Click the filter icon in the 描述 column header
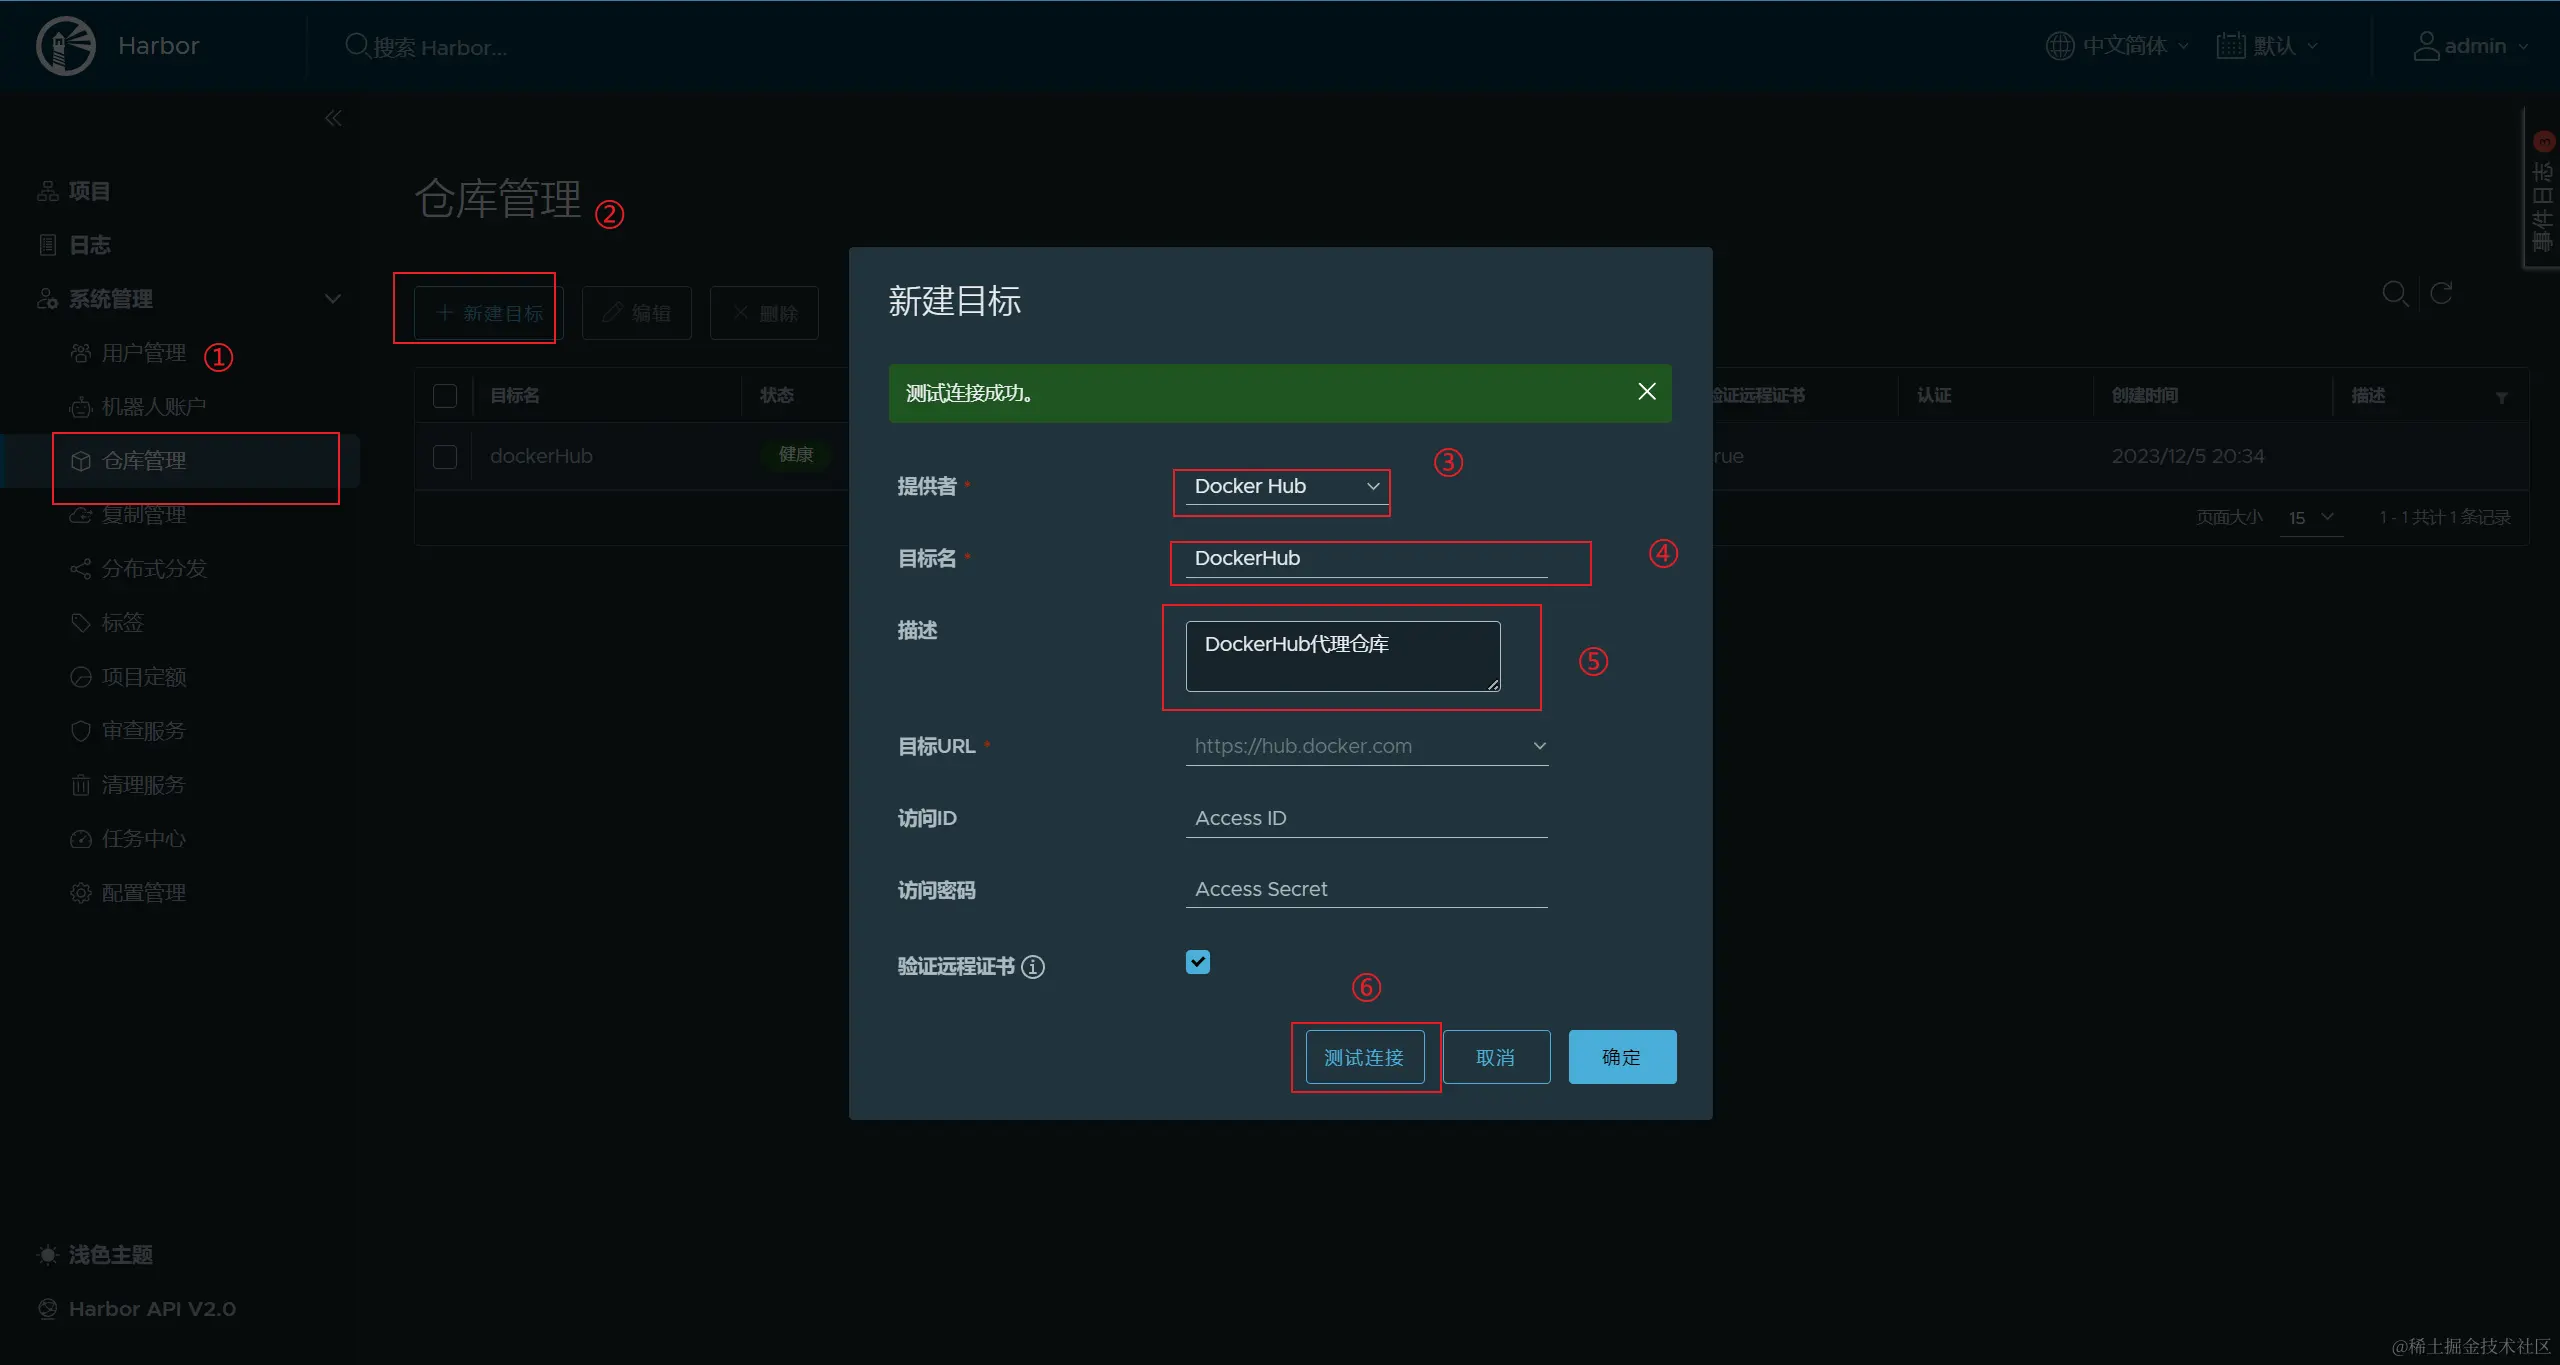 [x=2501, y=397]
